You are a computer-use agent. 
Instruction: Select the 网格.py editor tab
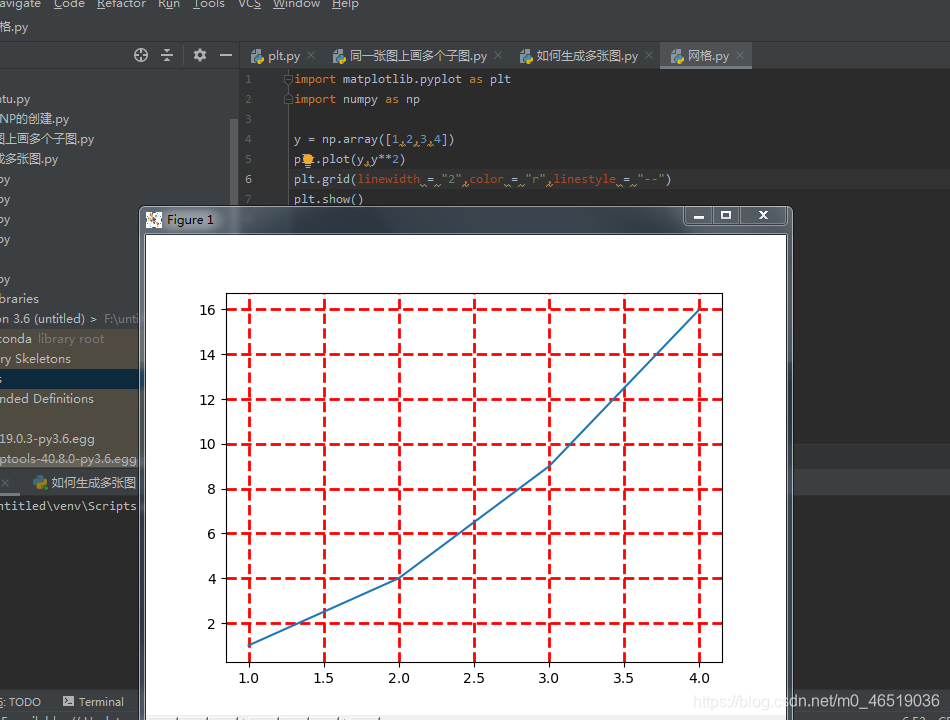[708, 56]
